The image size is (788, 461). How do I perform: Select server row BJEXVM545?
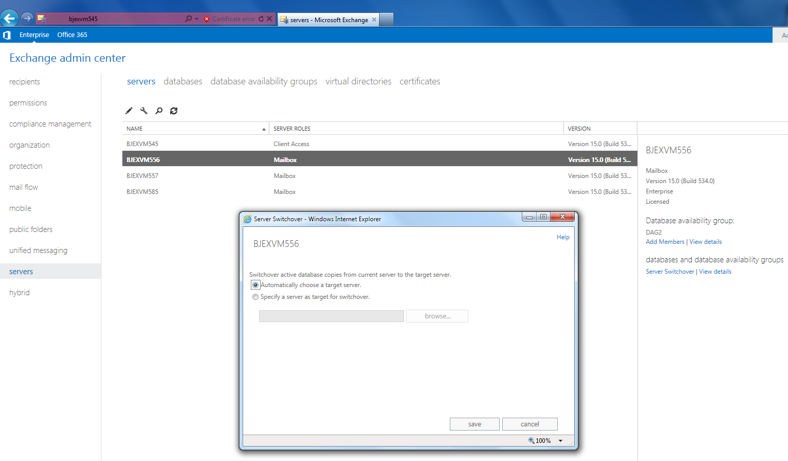click(379, 144)
